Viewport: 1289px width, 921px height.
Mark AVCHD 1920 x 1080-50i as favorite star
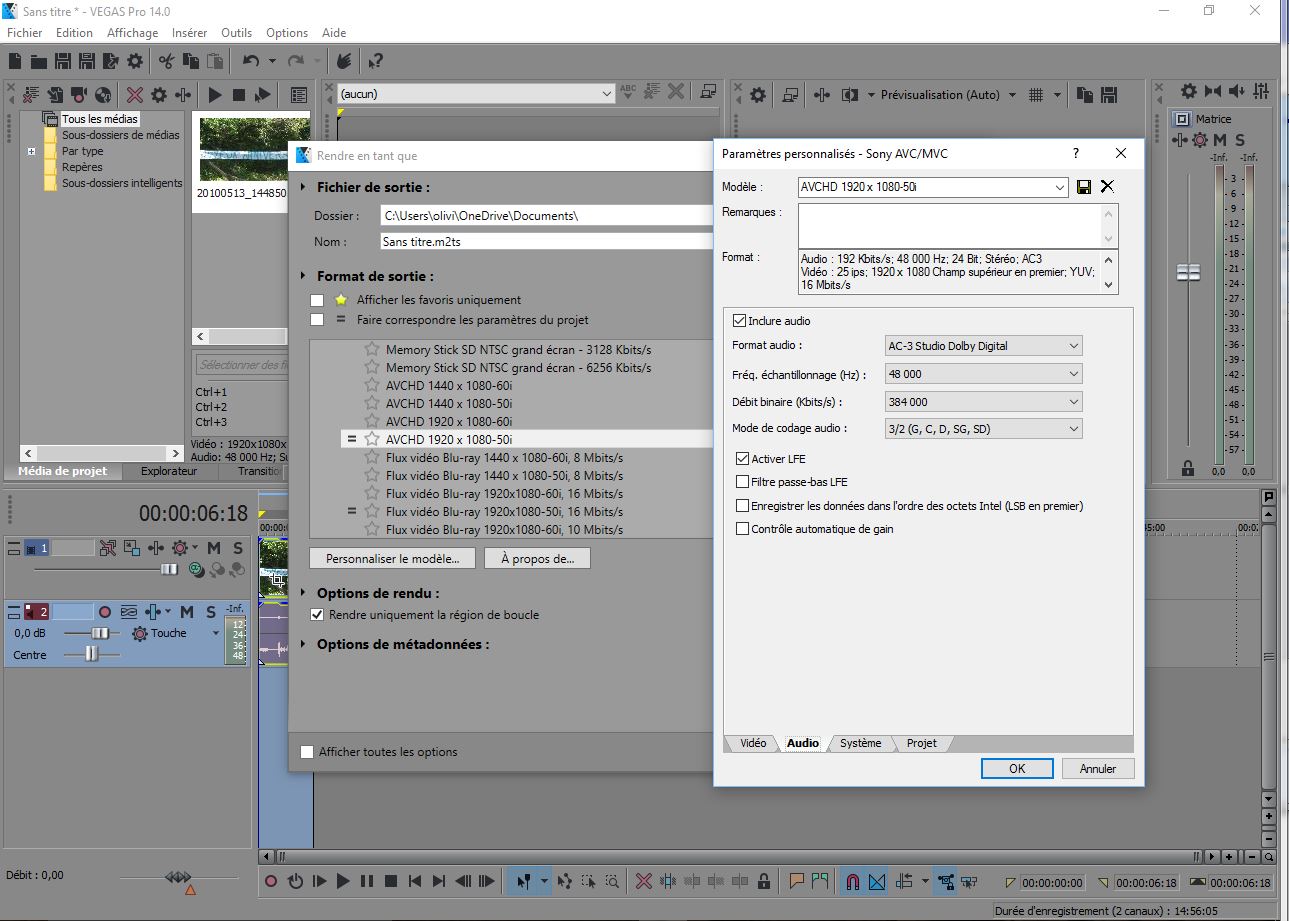372,439
